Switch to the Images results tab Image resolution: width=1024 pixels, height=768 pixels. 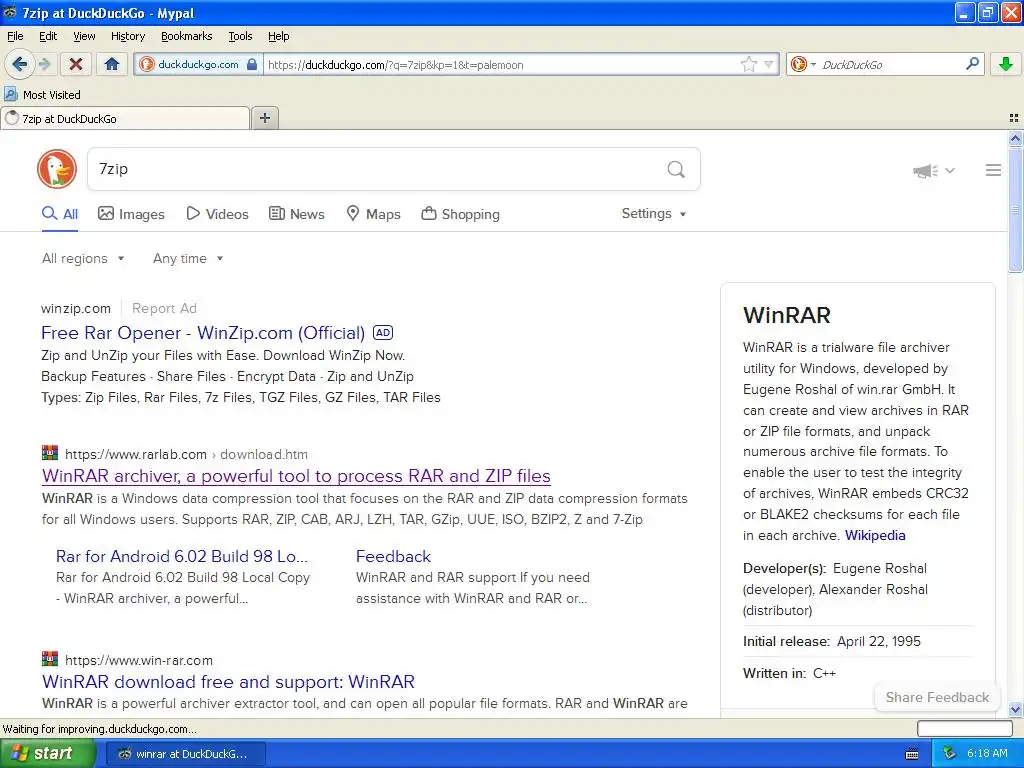131,214
